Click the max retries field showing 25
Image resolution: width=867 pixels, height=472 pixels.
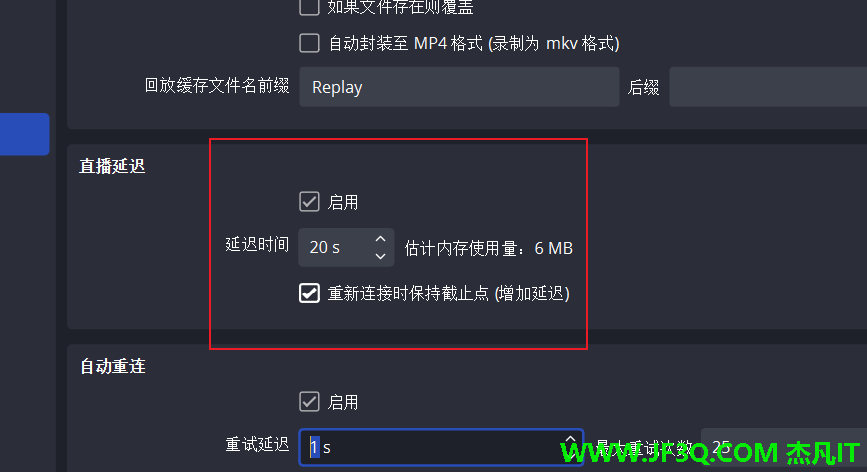pos(784,447)
